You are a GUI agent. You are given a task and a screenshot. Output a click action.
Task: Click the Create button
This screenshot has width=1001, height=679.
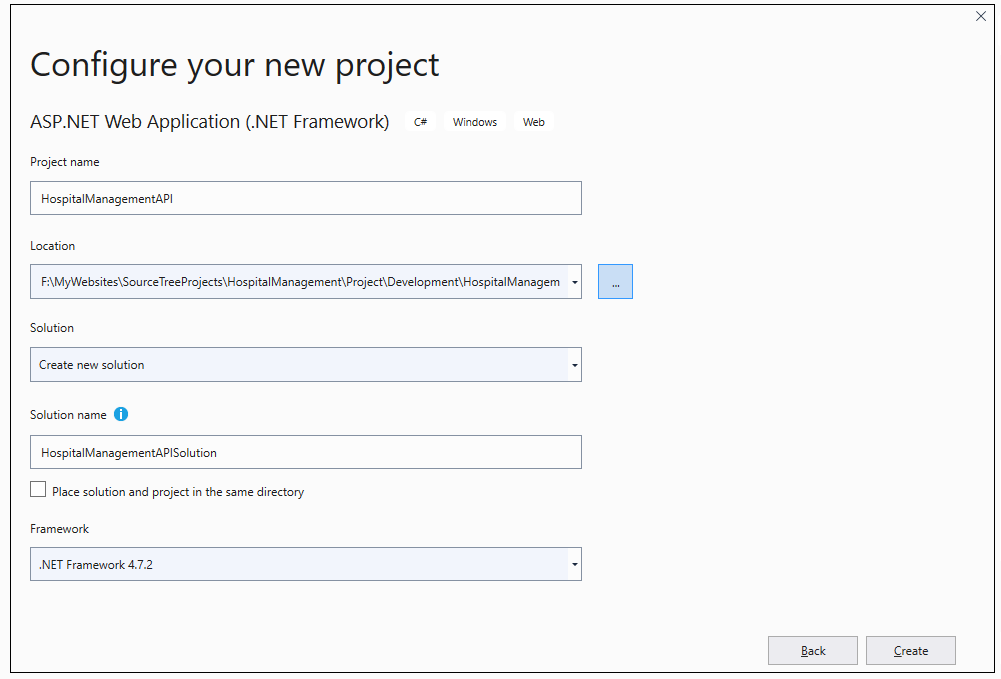point(910,650)
